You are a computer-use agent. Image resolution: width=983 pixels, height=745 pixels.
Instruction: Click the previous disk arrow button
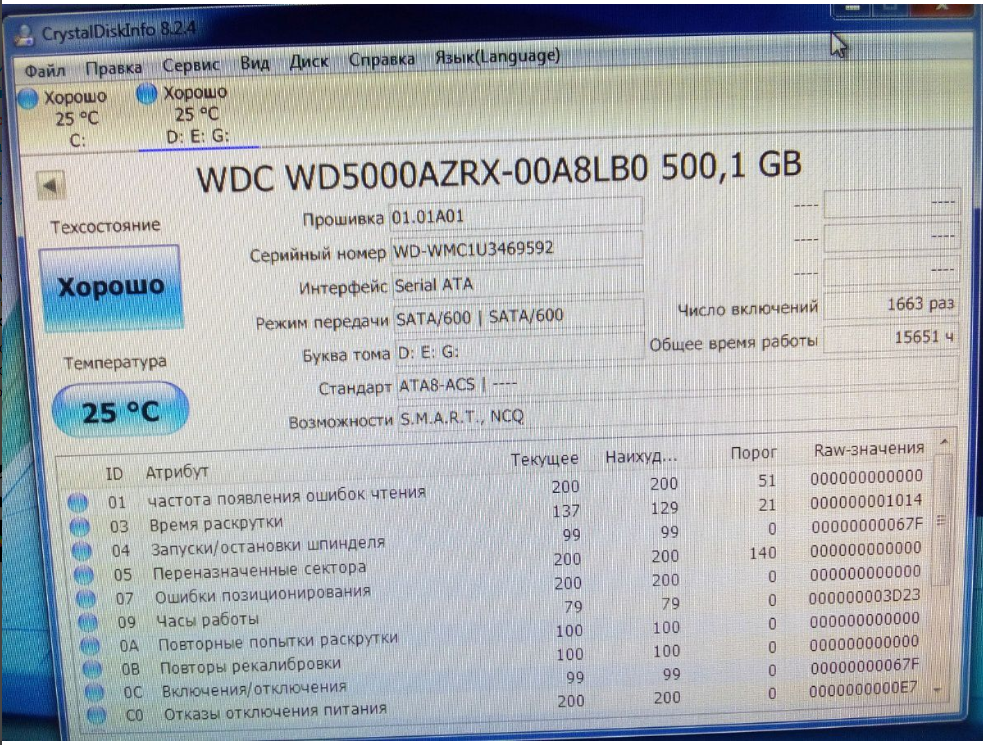coord(50,186)
